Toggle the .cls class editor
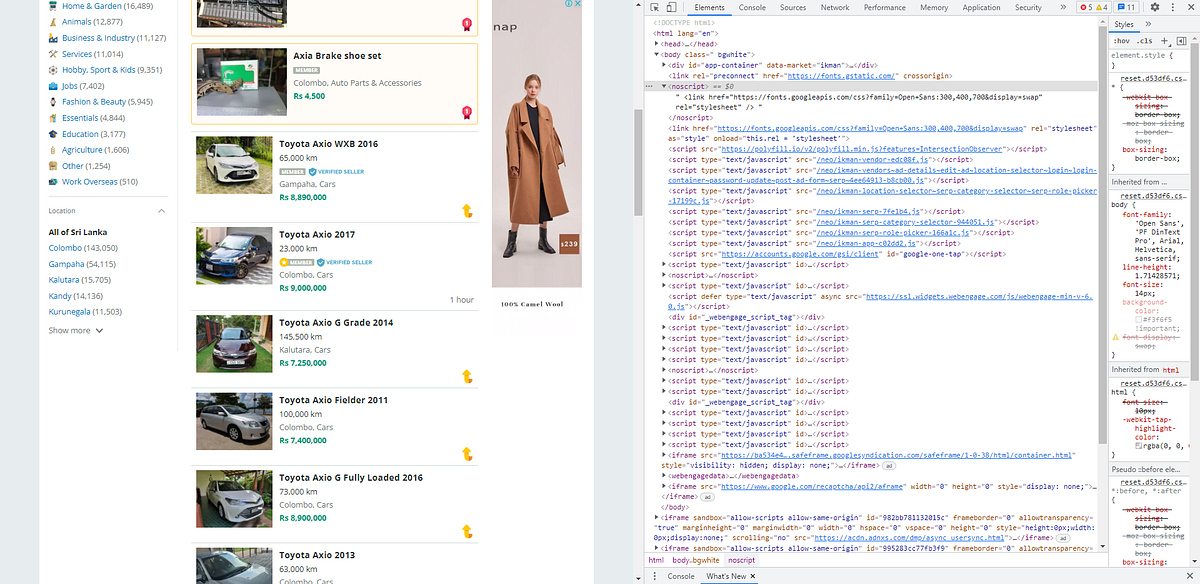Screen dimensions: 1200x584 (x=1144, y=41)
